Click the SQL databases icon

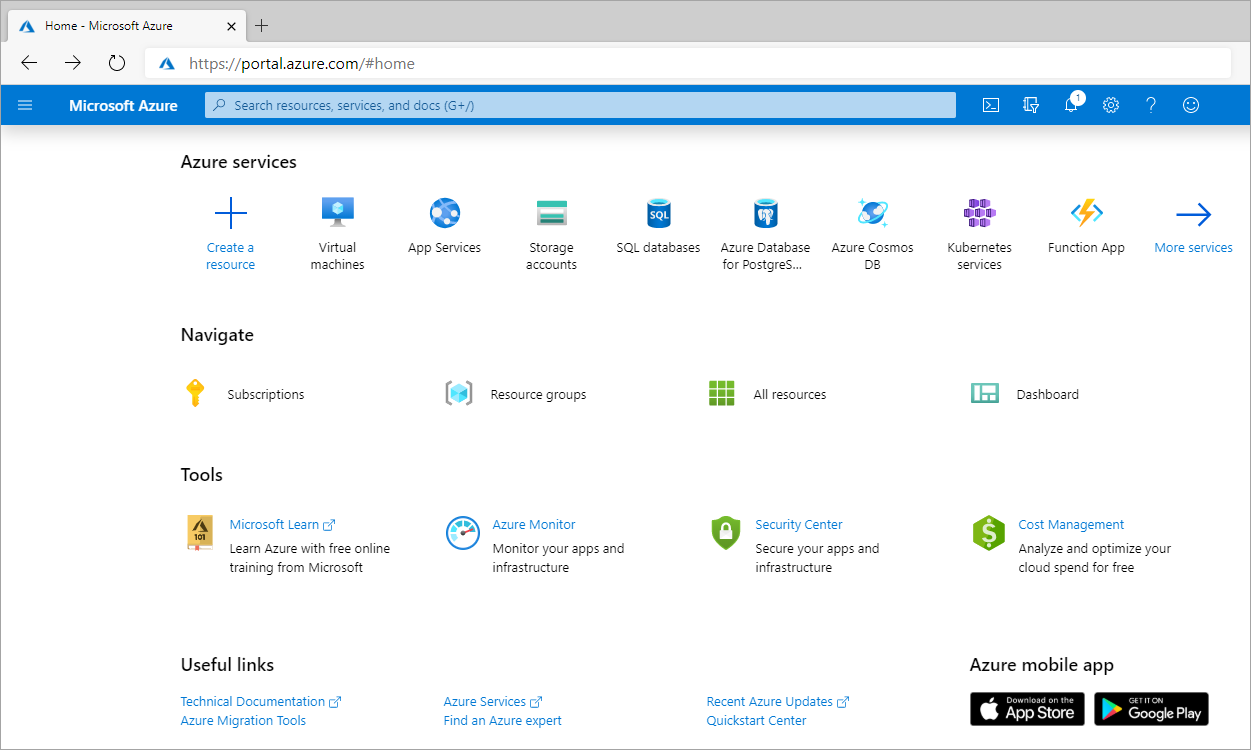click(658, 212)
